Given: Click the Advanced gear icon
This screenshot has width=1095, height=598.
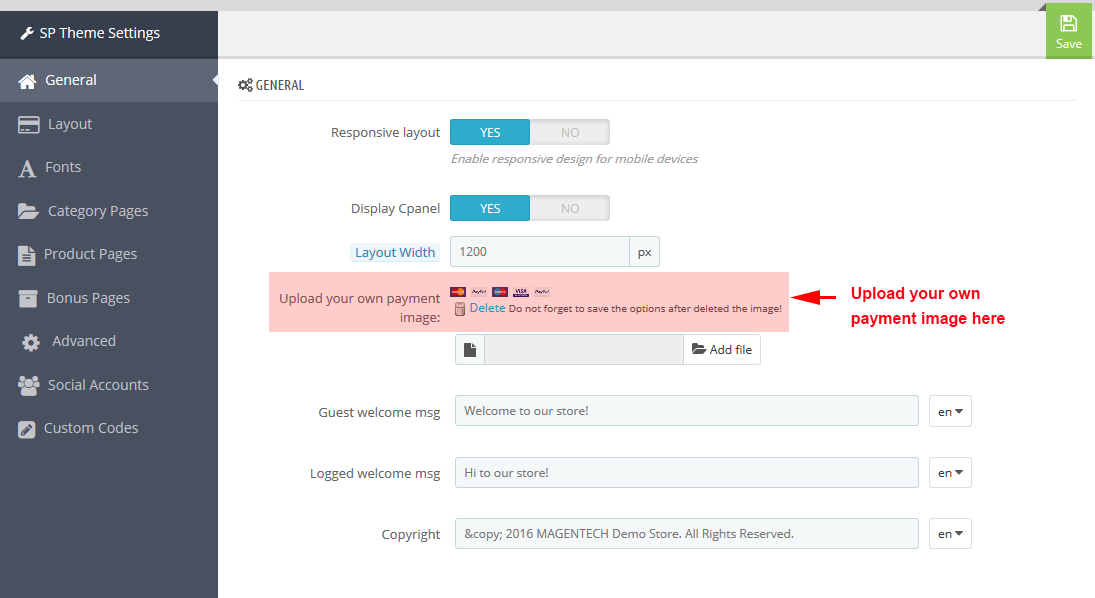Looking at the screenshot, I should click(31, 342).
